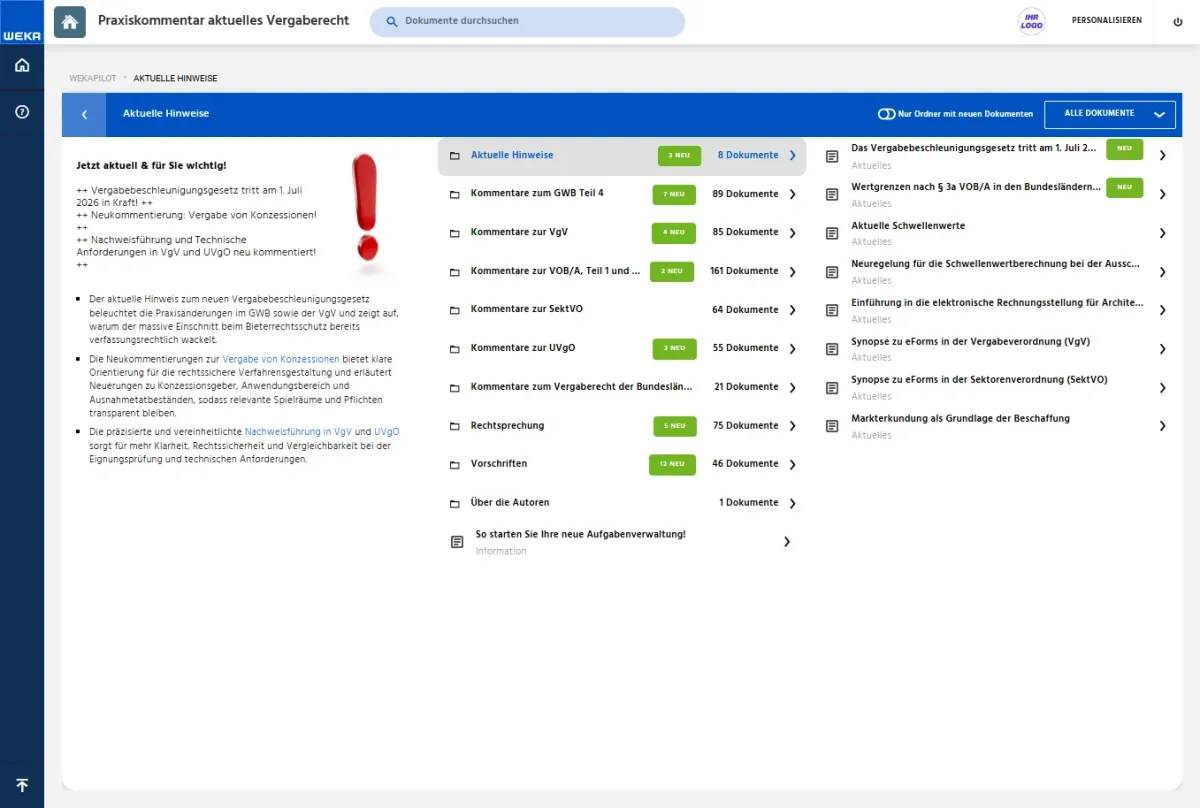Open the 'Vergabe von Konzessionen' link

pyautogui.click(x=281, y=358)
